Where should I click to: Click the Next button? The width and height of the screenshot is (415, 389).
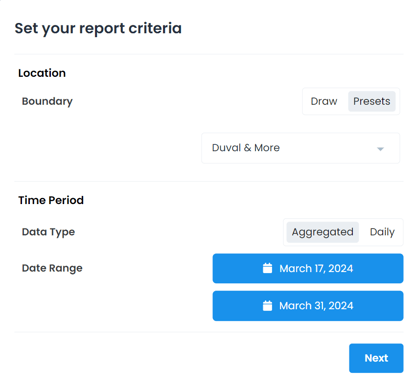tap(376, 358)
